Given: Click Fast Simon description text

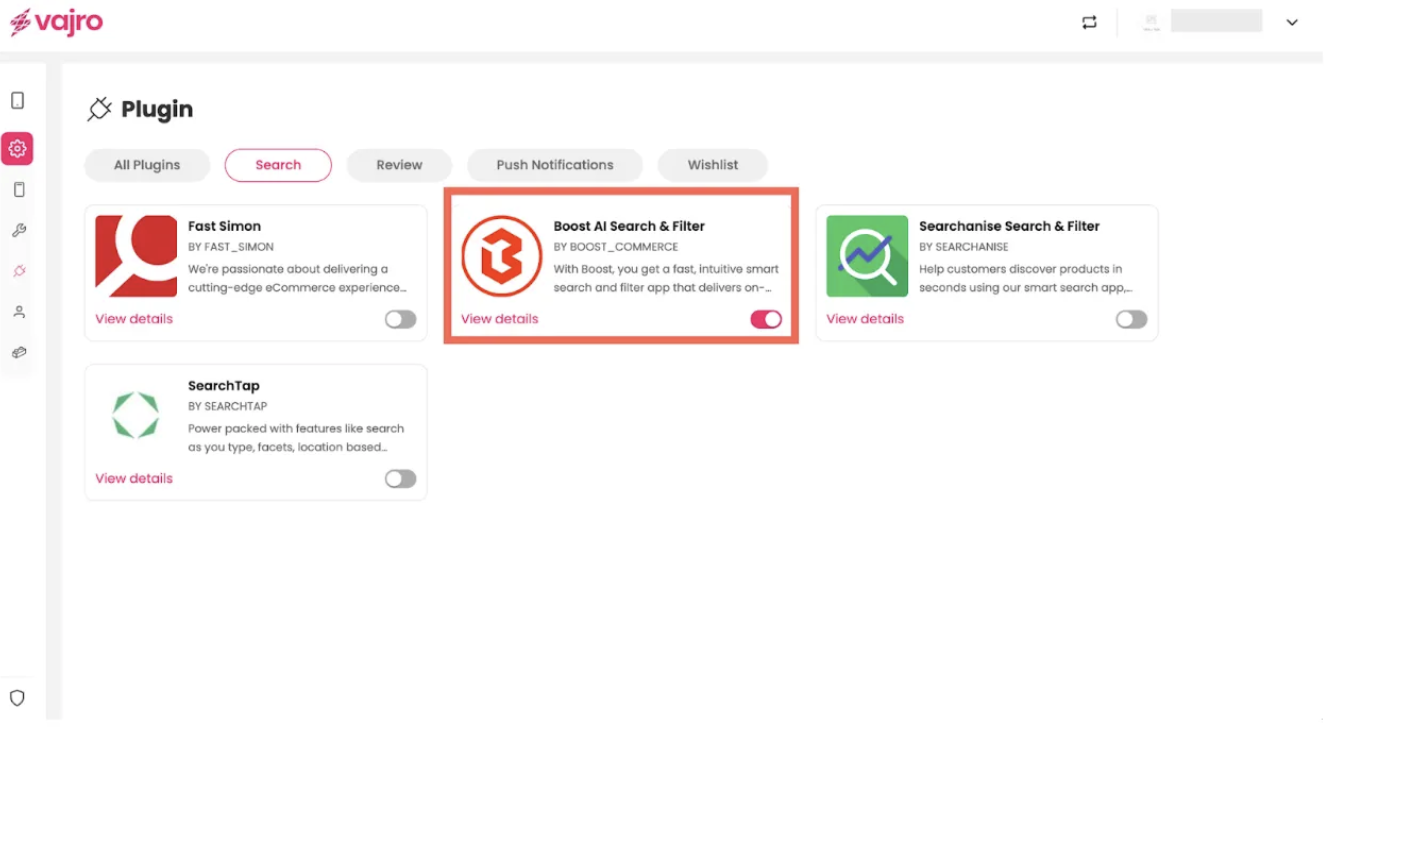Looking at the screenshot, I should coord(297,278).
